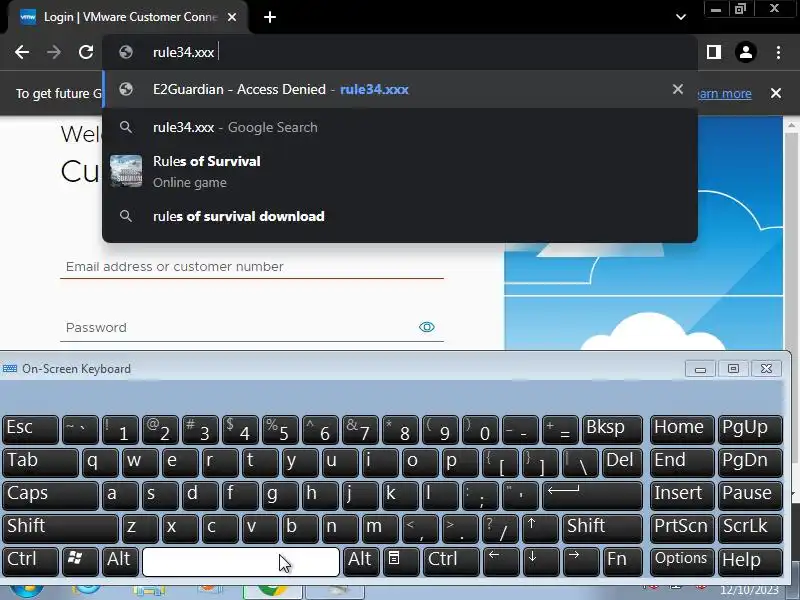Toggle the Caps key on On-Screen Keyboard
Image resolution: width=800 pixels, height=600 pixels.
pos(50,495)
